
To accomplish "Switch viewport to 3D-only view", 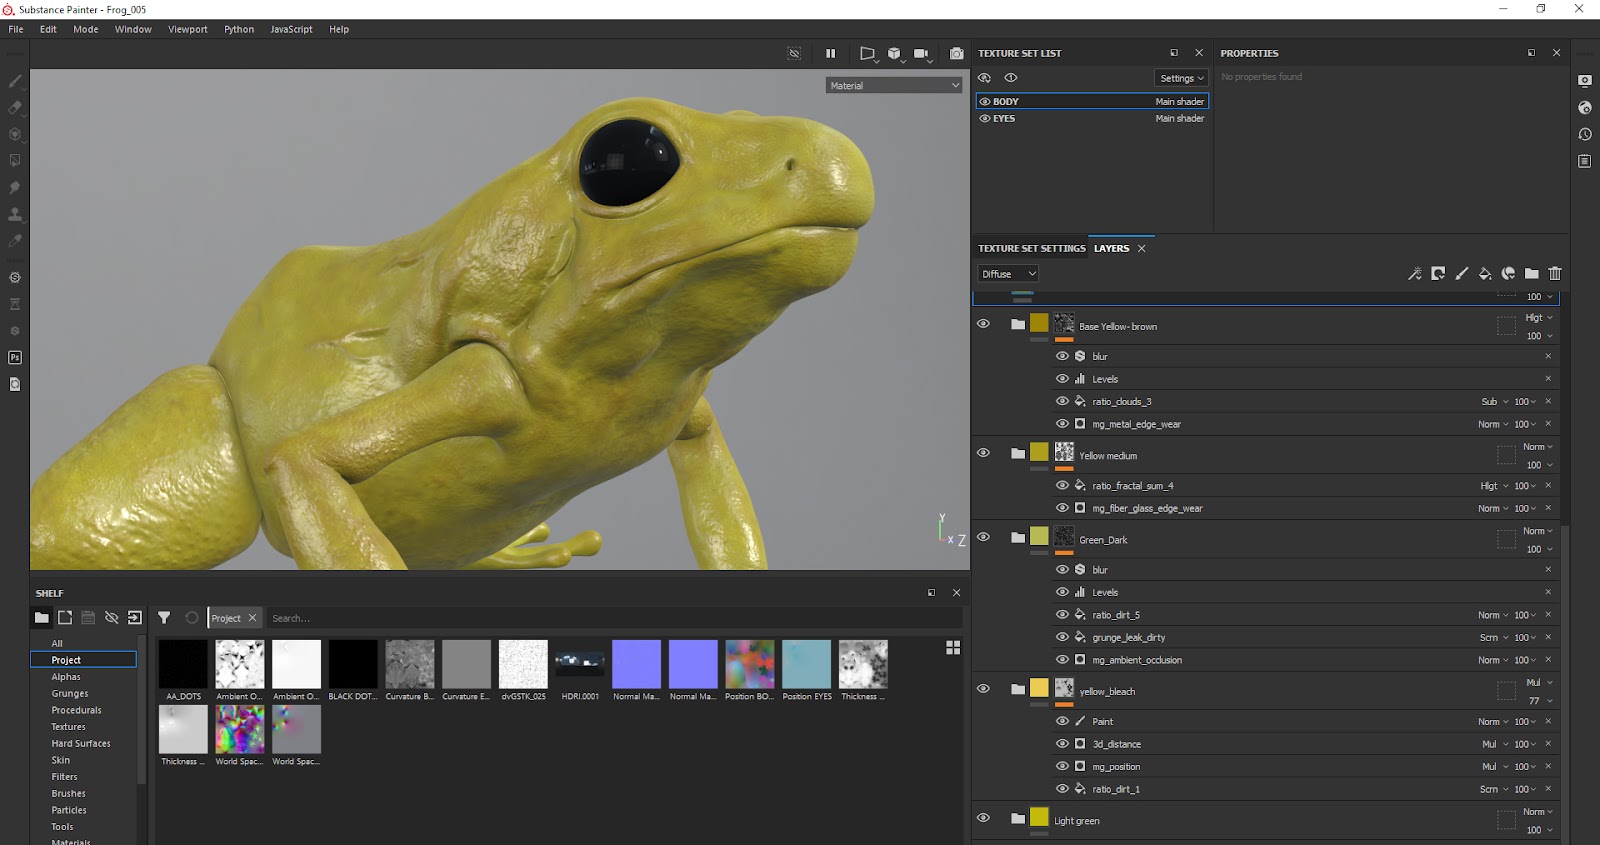I will pyautogui.click(x=894, y=53).
